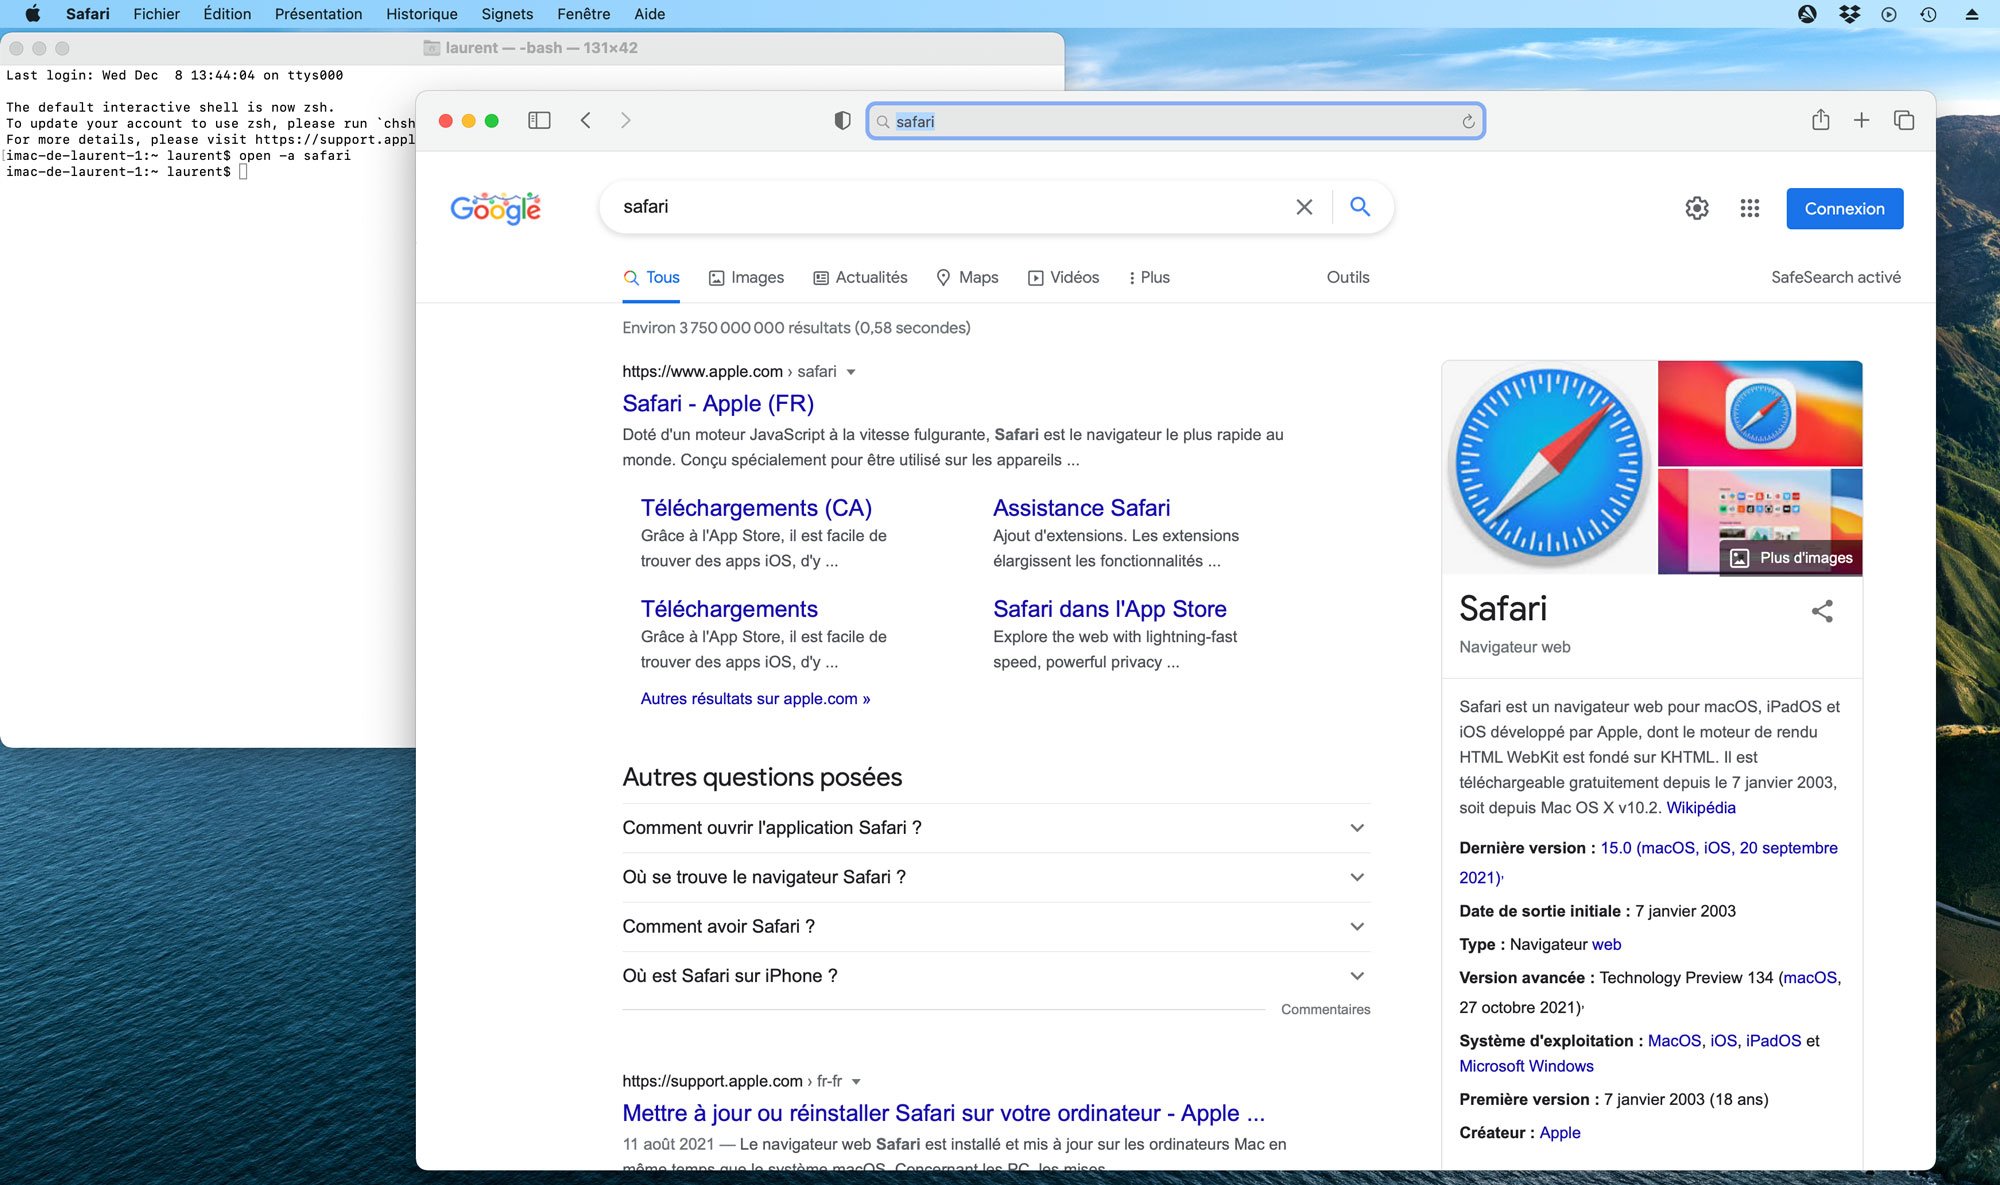Go back to the previous page

[586, 121]
